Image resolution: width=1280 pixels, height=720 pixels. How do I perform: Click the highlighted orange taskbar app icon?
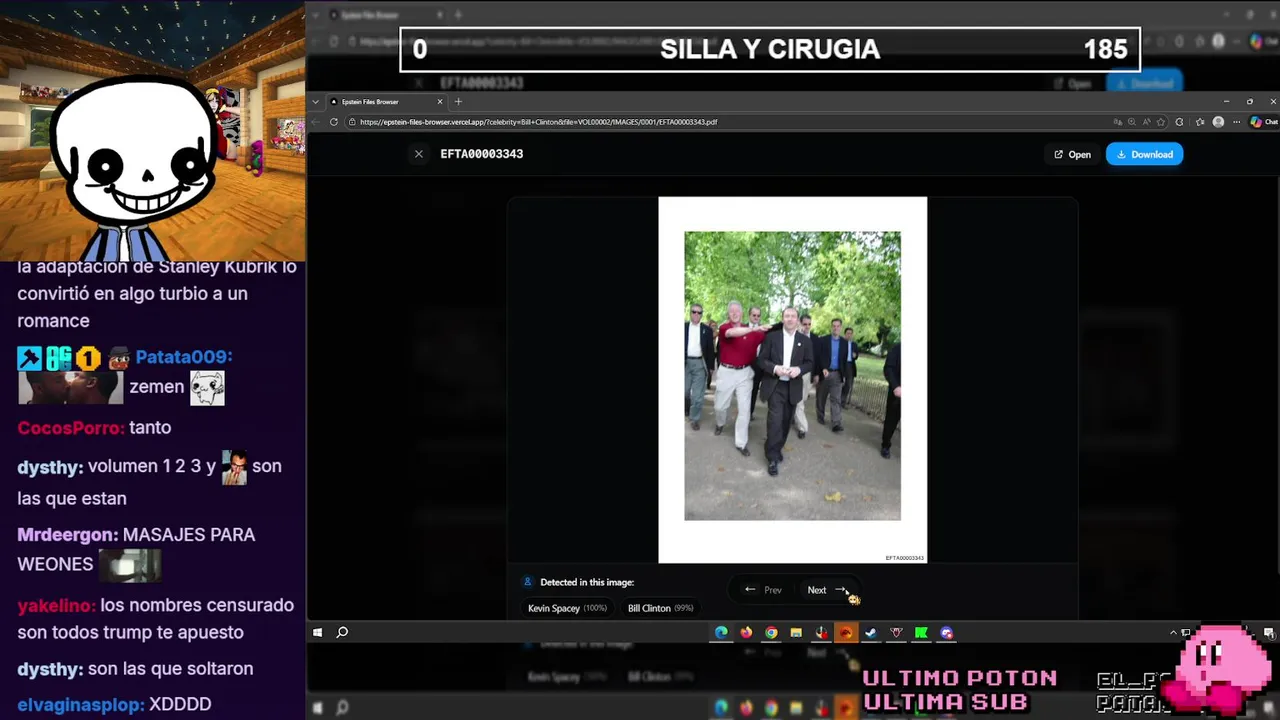click(x=846, y=632)
